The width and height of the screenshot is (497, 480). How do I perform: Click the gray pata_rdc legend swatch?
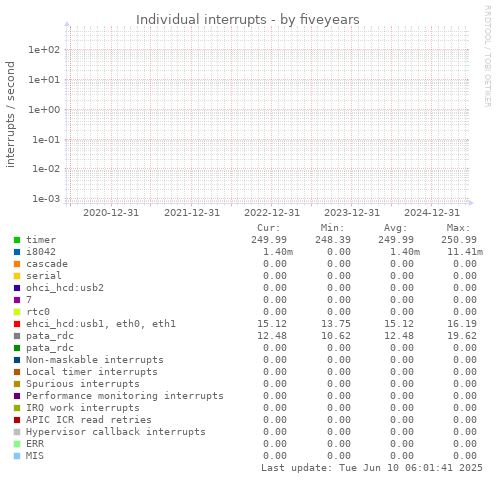[x=17, y=336]
